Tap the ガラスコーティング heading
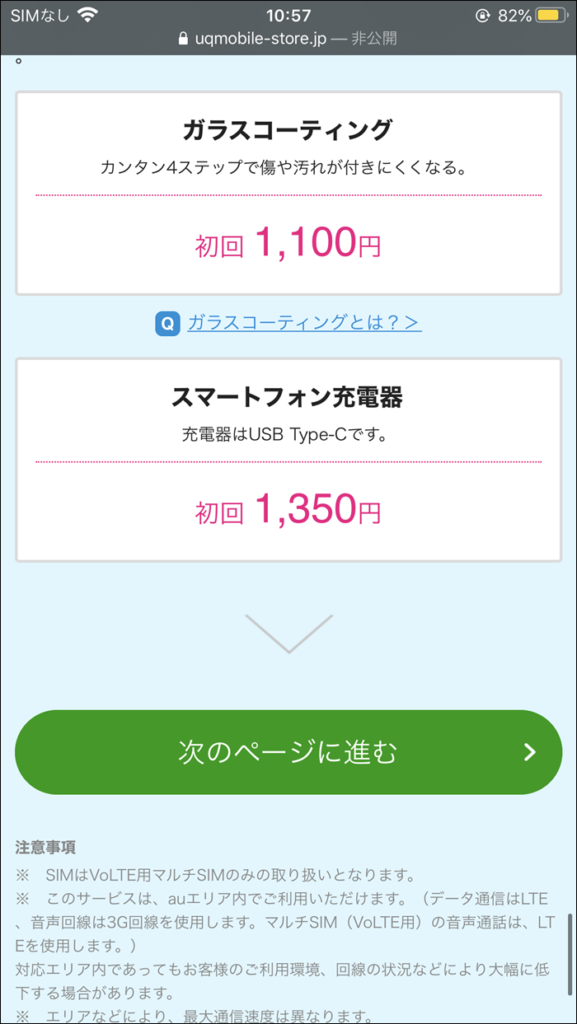Screen dimensions: 577x1024 pyautogui.click(x=288, y=131)
